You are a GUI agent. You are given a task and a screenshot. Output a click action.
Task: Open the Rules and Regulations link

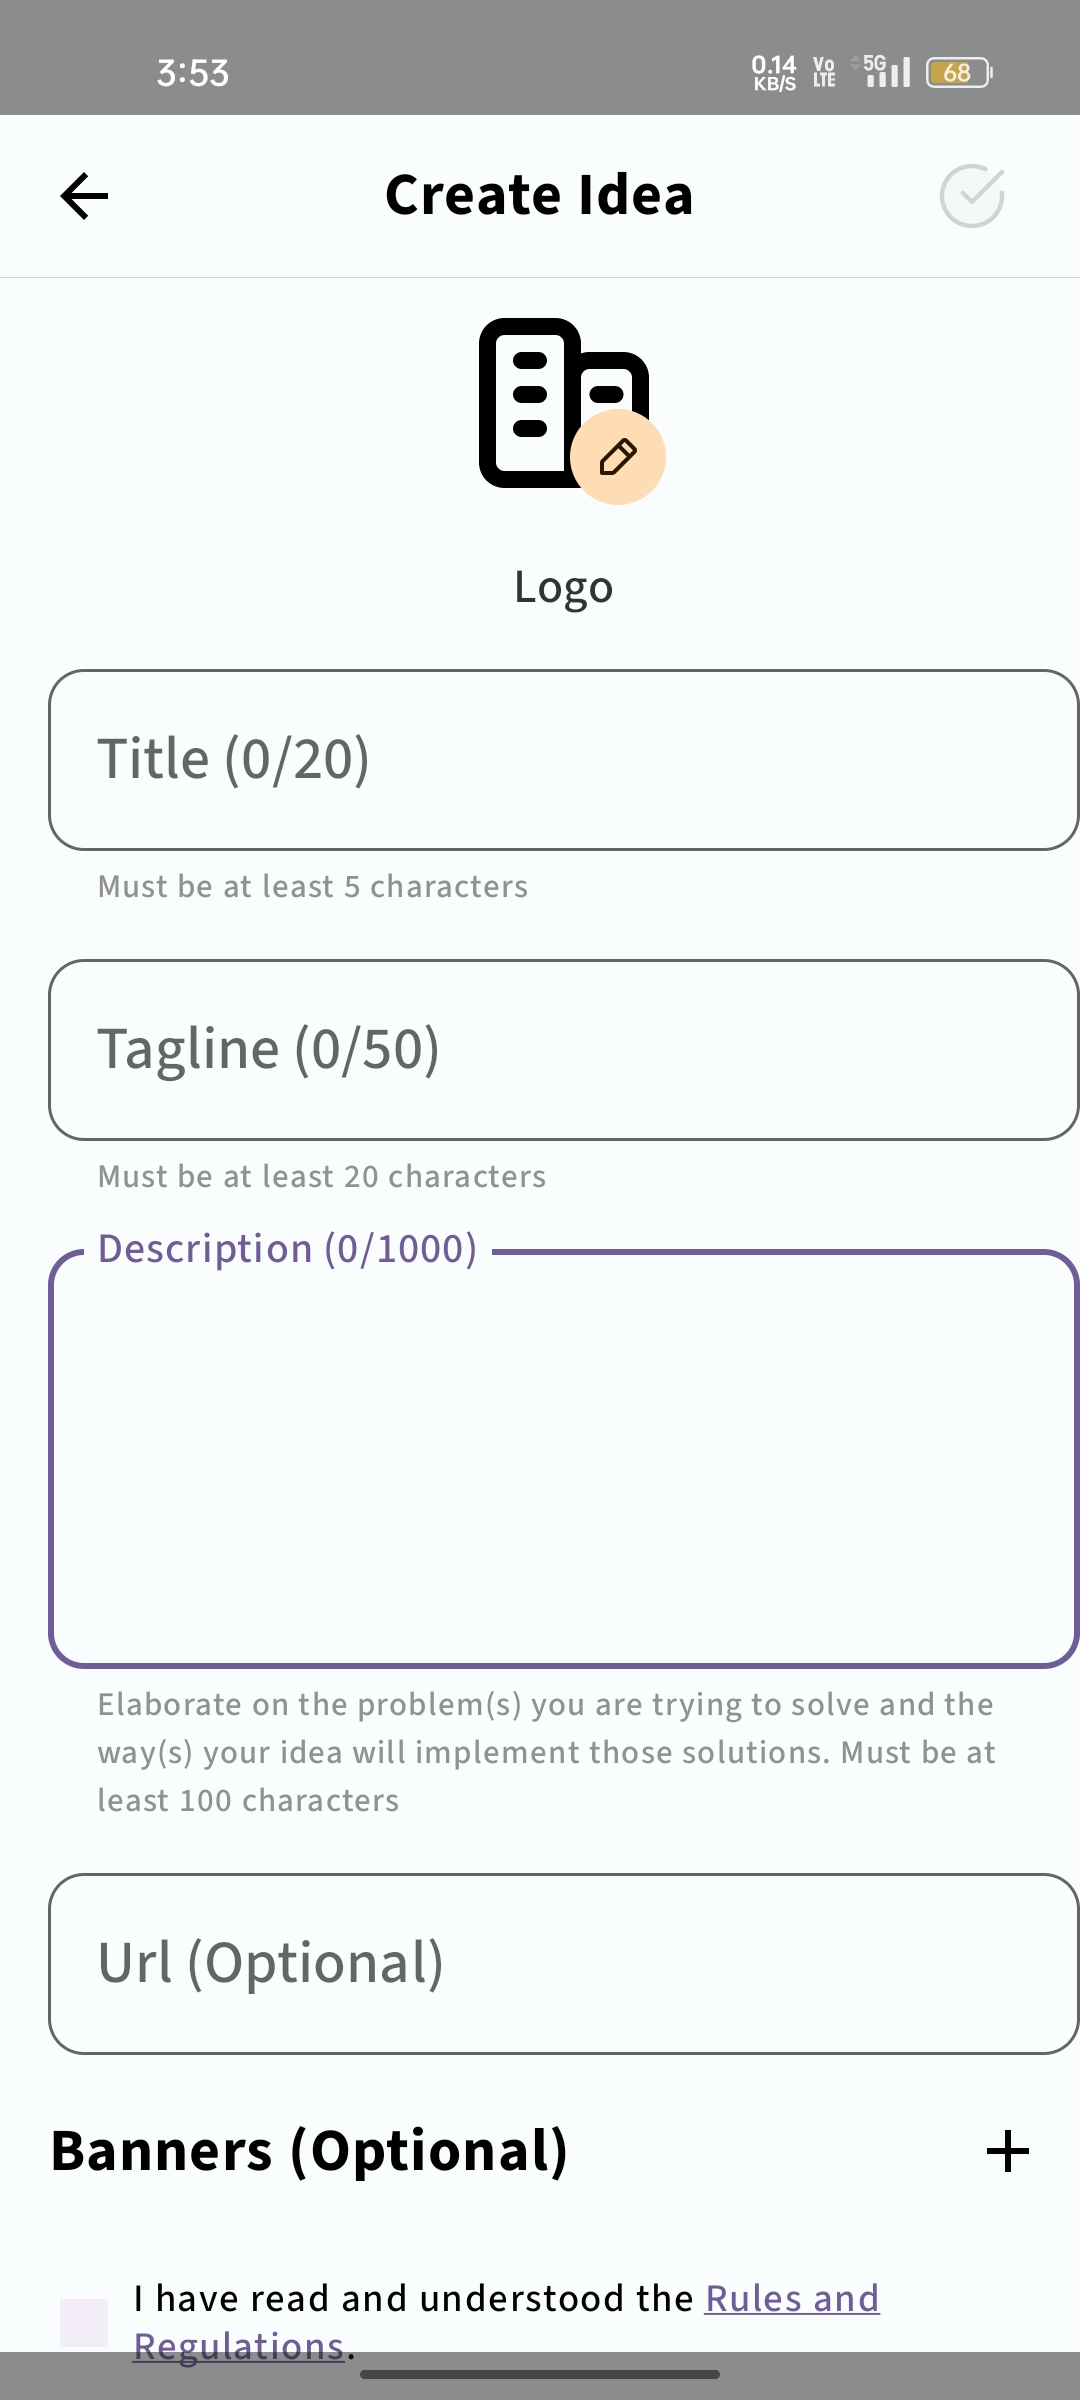click(x=792, y=2299)
